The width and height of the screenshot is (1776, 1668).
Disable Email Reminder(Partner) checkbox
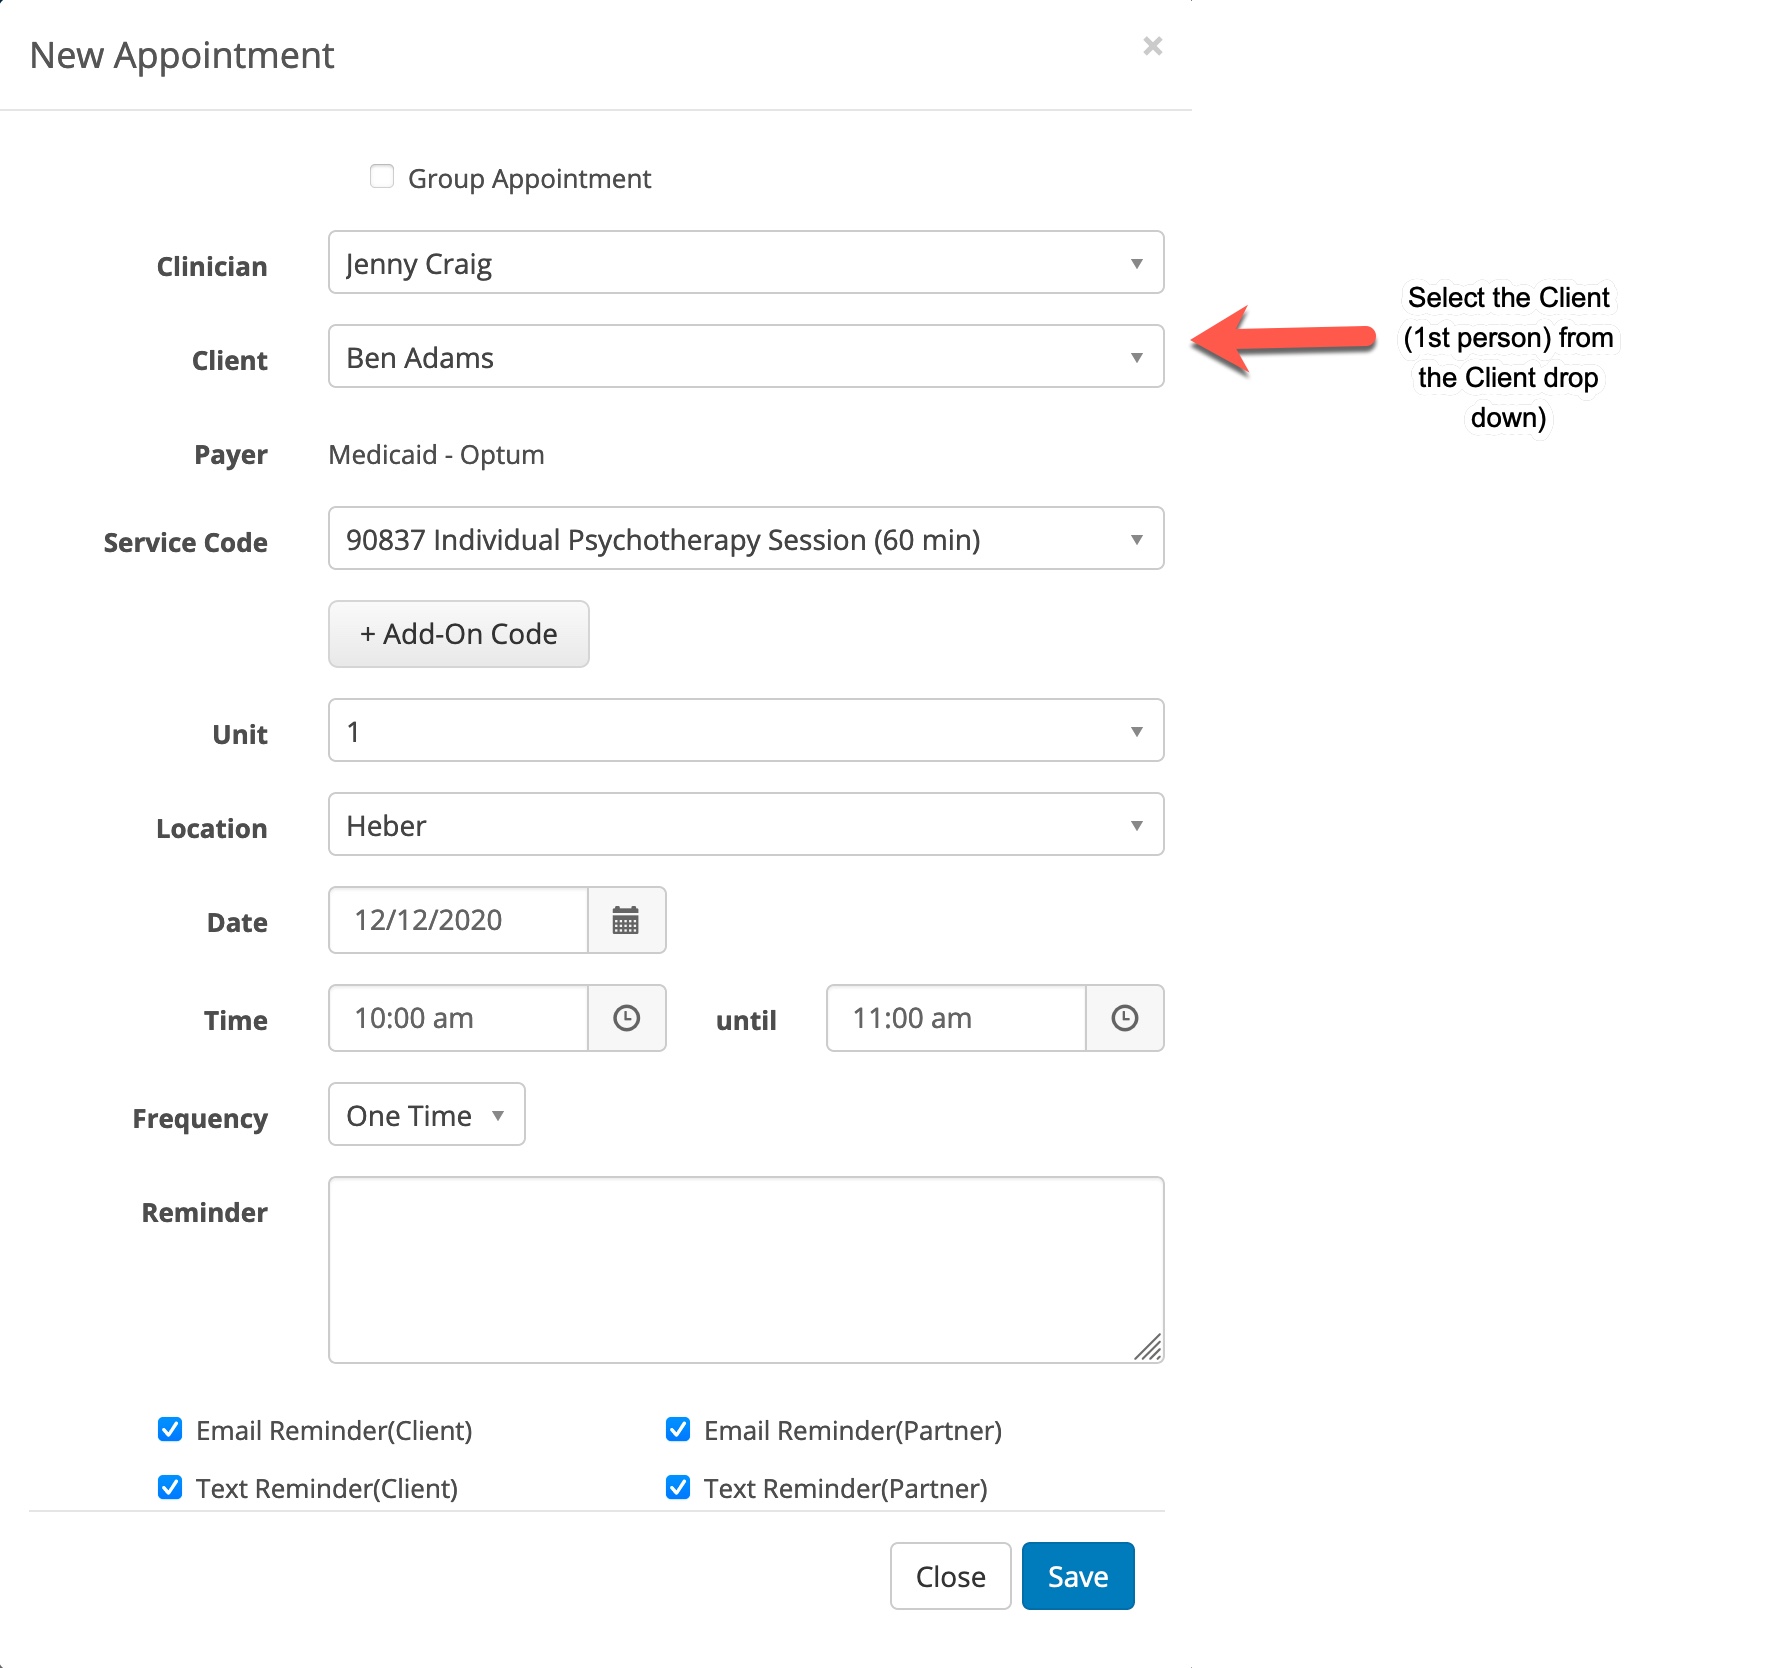[678, 1430]
